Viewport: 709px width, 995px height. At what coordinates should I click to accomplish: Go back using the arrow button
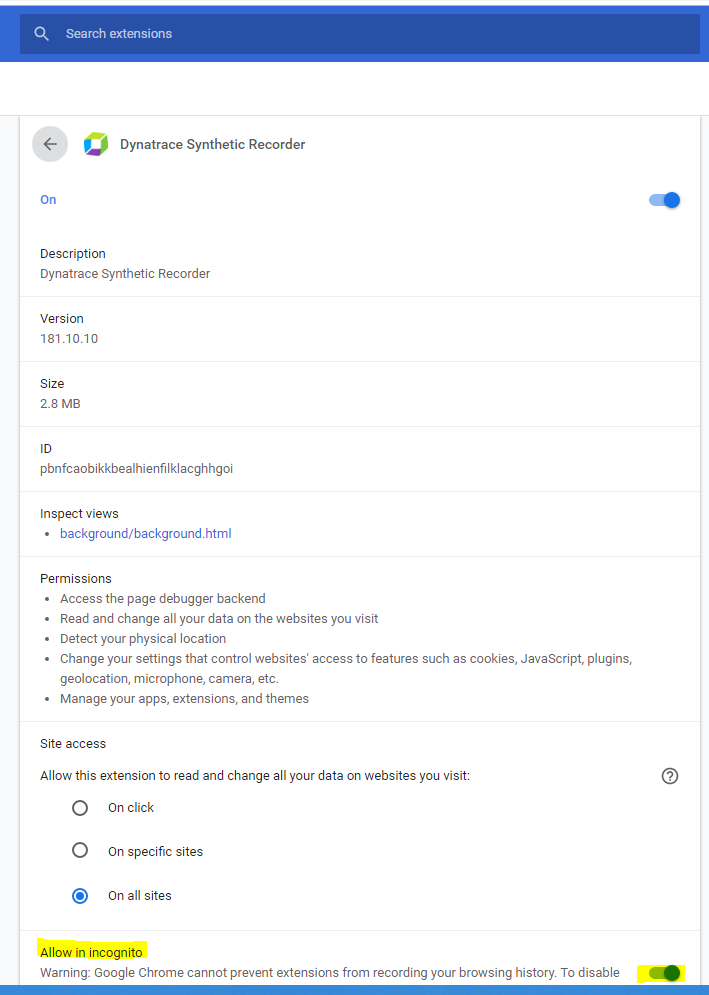click(50, 144)
